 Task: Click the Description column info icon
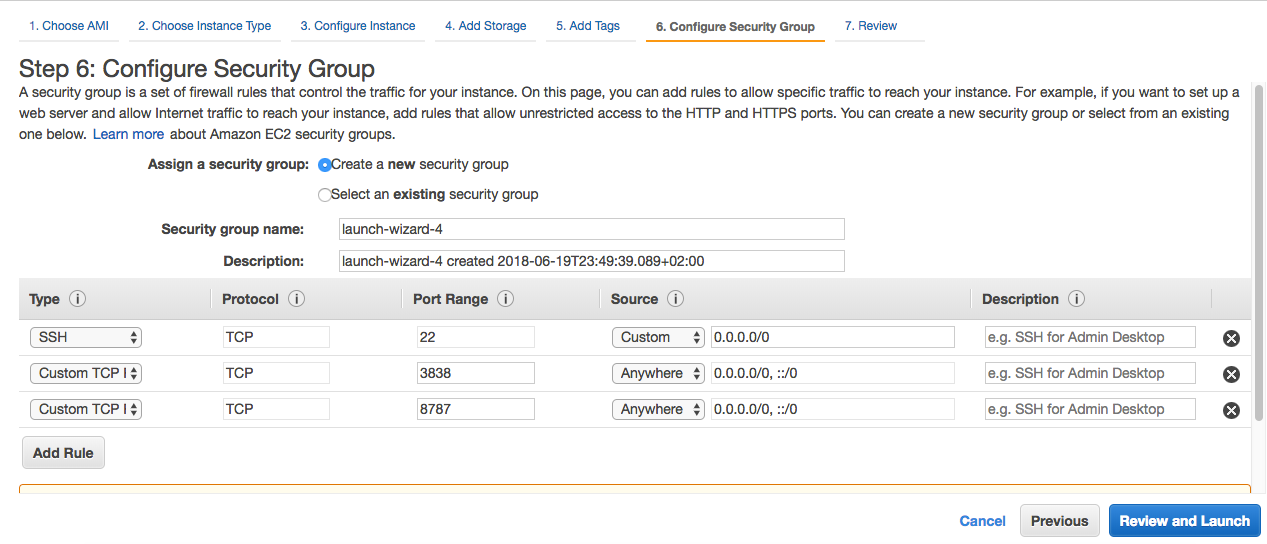(x=1076, y=299)
